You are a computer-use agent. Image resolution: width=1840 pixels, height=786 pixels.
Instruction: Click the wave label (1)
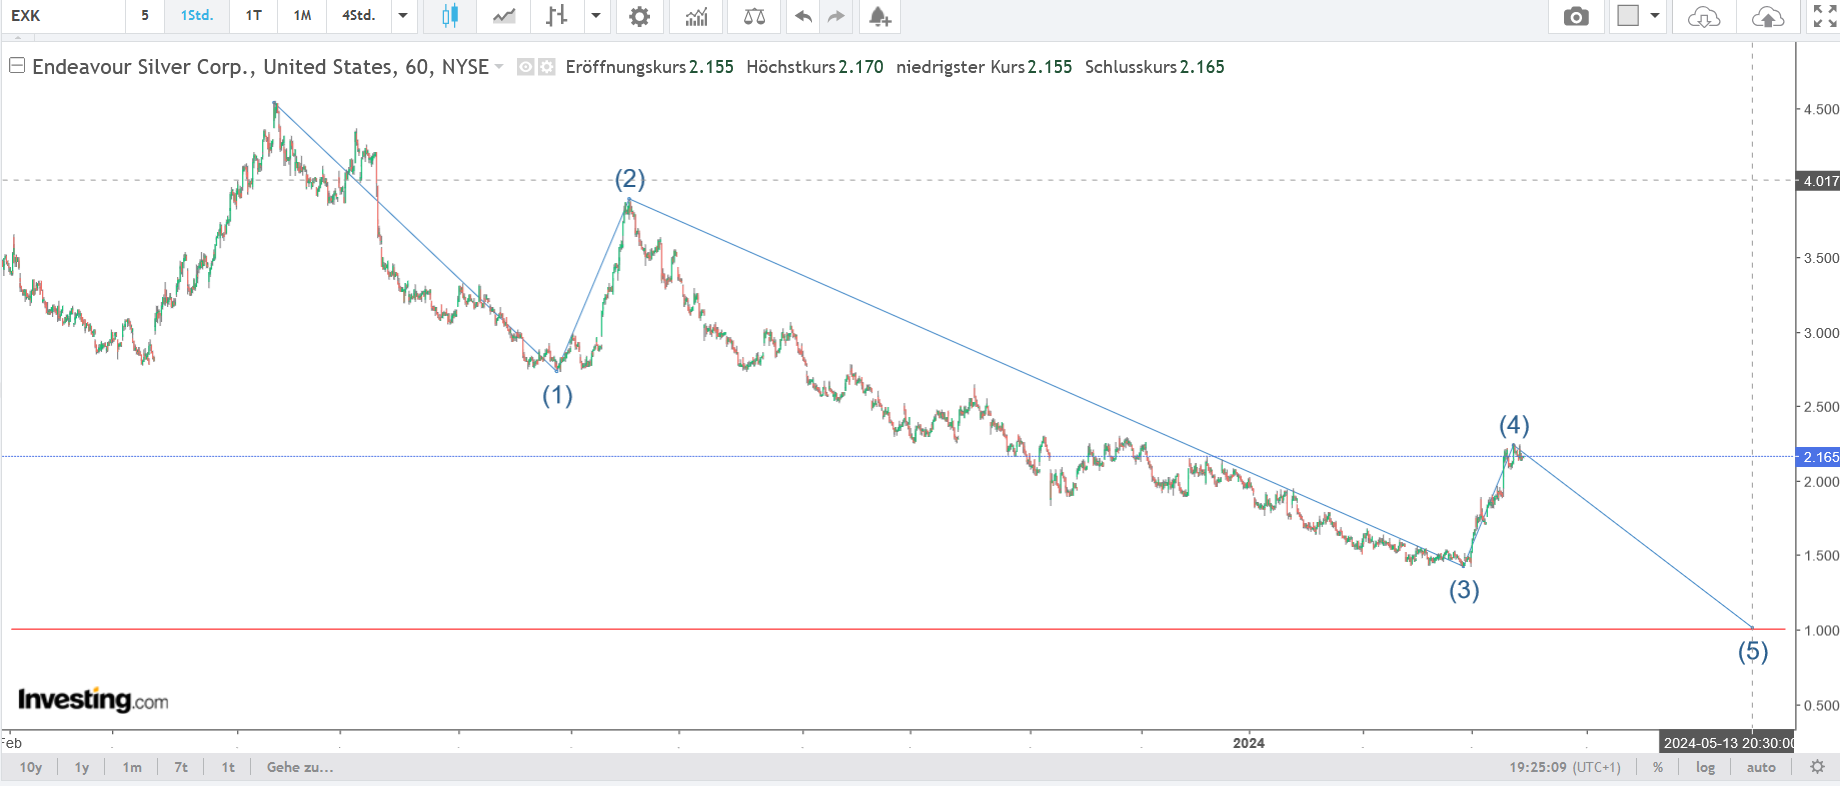[557, 395]
